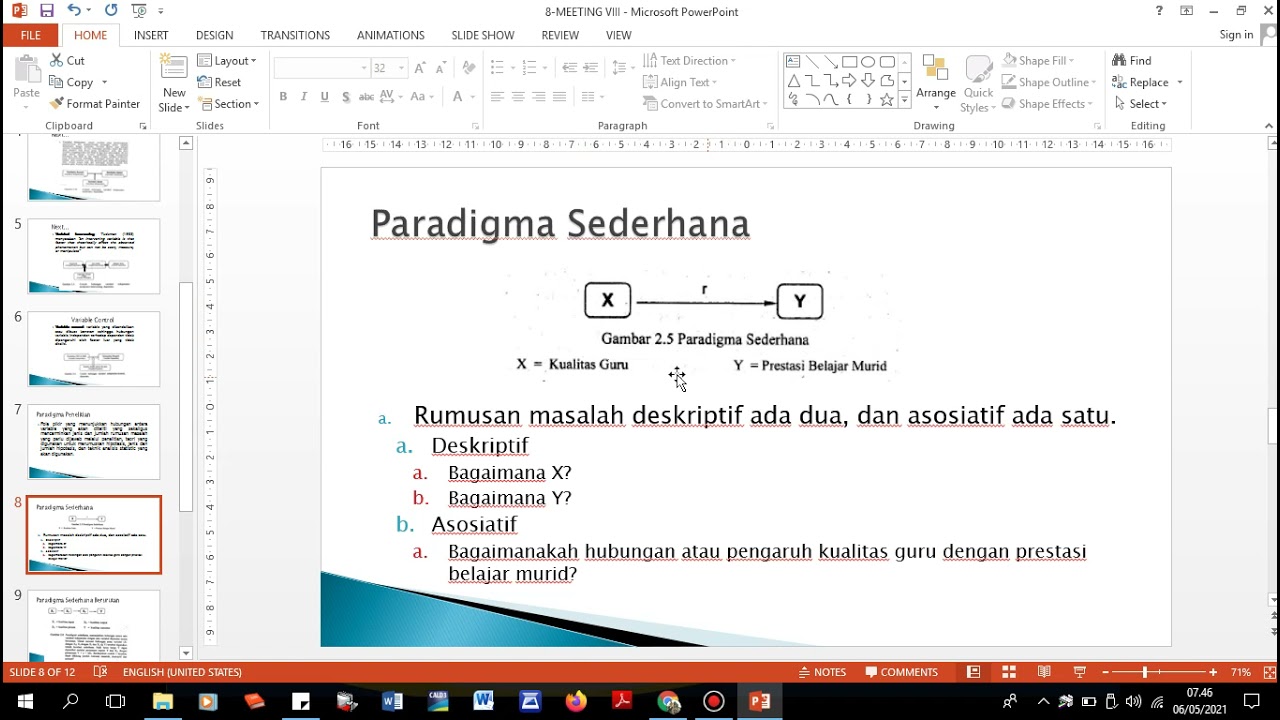Click the Decrease List Level icon
The image size is (1280, 720).
pyautogui.click(x=569, y=68)
